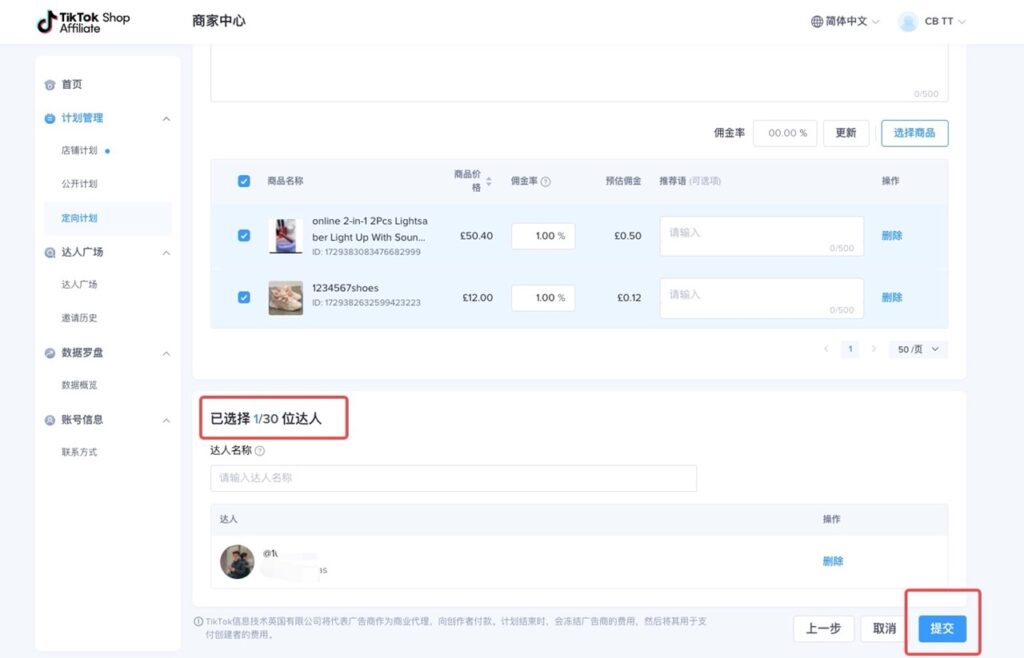The width and height of the screenshot is (1024, 658).
Task: Click the 选择商品 button
Action: click(x=914, y=133)
